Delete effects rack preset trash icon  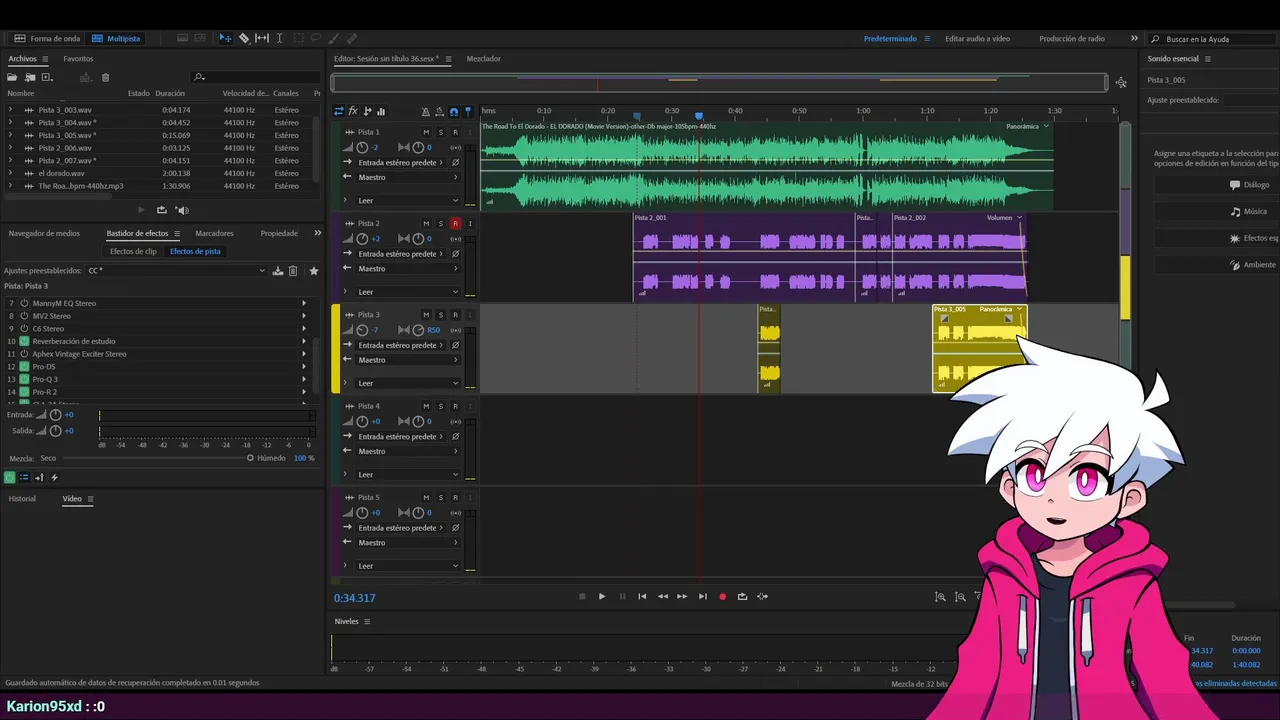[293, 270]
